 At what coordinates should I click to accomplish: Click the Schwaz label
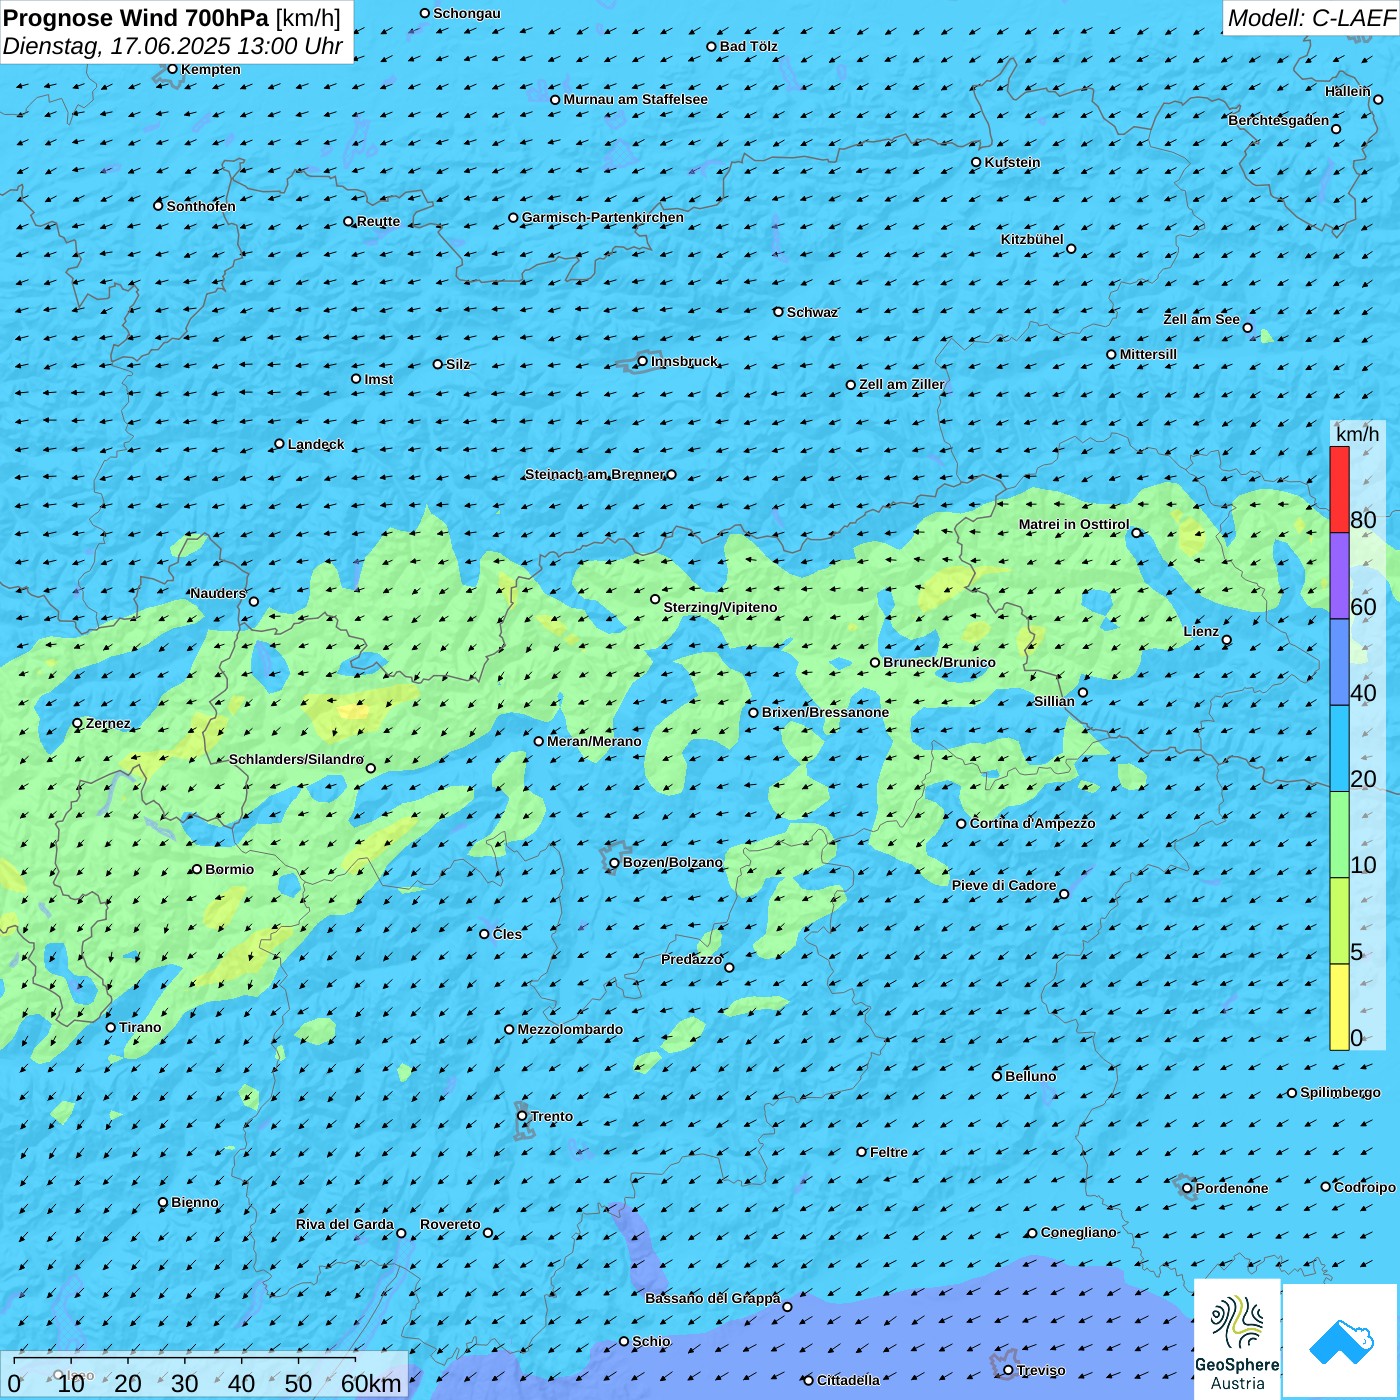point(812,312)
